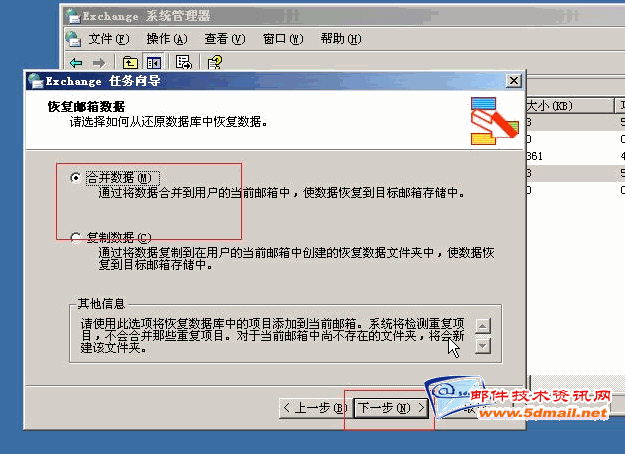Image resolution: width=625 pixels, height=454 pixels.
Task: Click the forward arrow toolbar icon
Action: (98, 63)
